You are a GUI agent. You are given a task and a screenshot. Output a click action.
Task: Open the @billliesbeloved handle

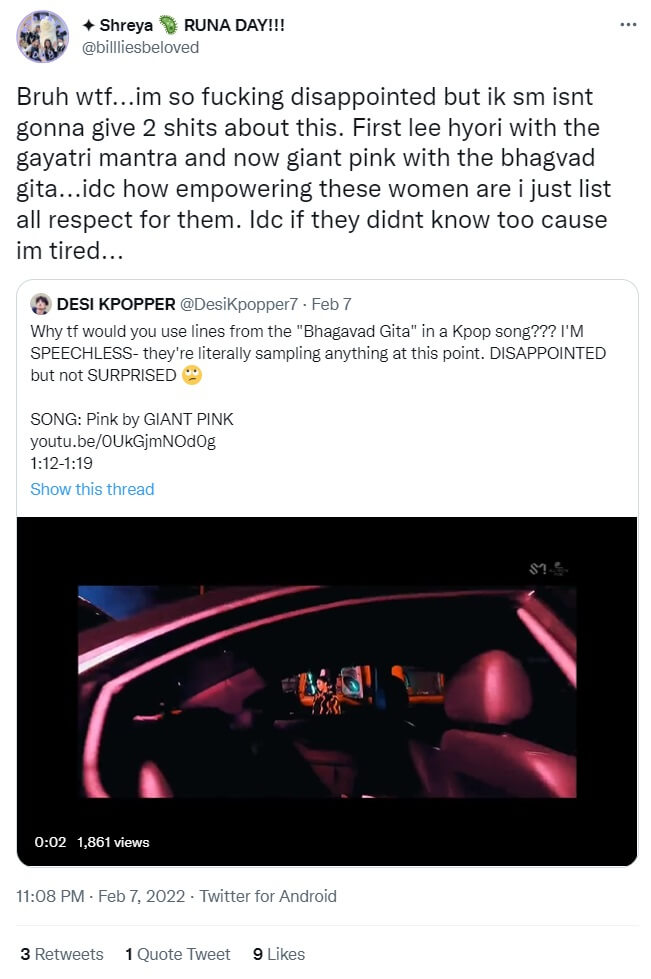(140, 47)
